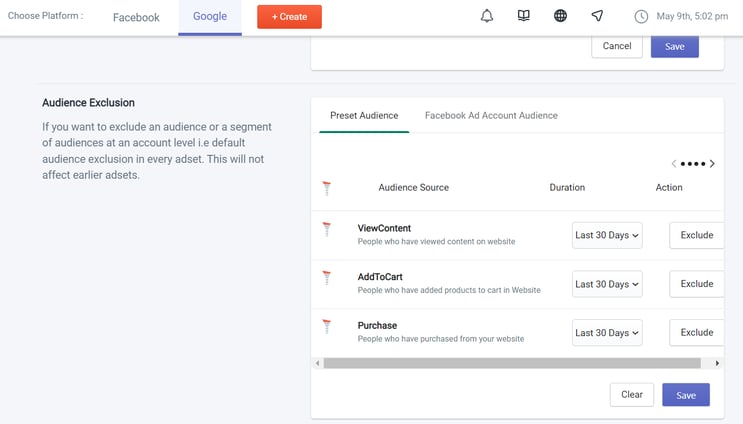
Task: Click the orange Create button
Action: [x=289, y=17]
